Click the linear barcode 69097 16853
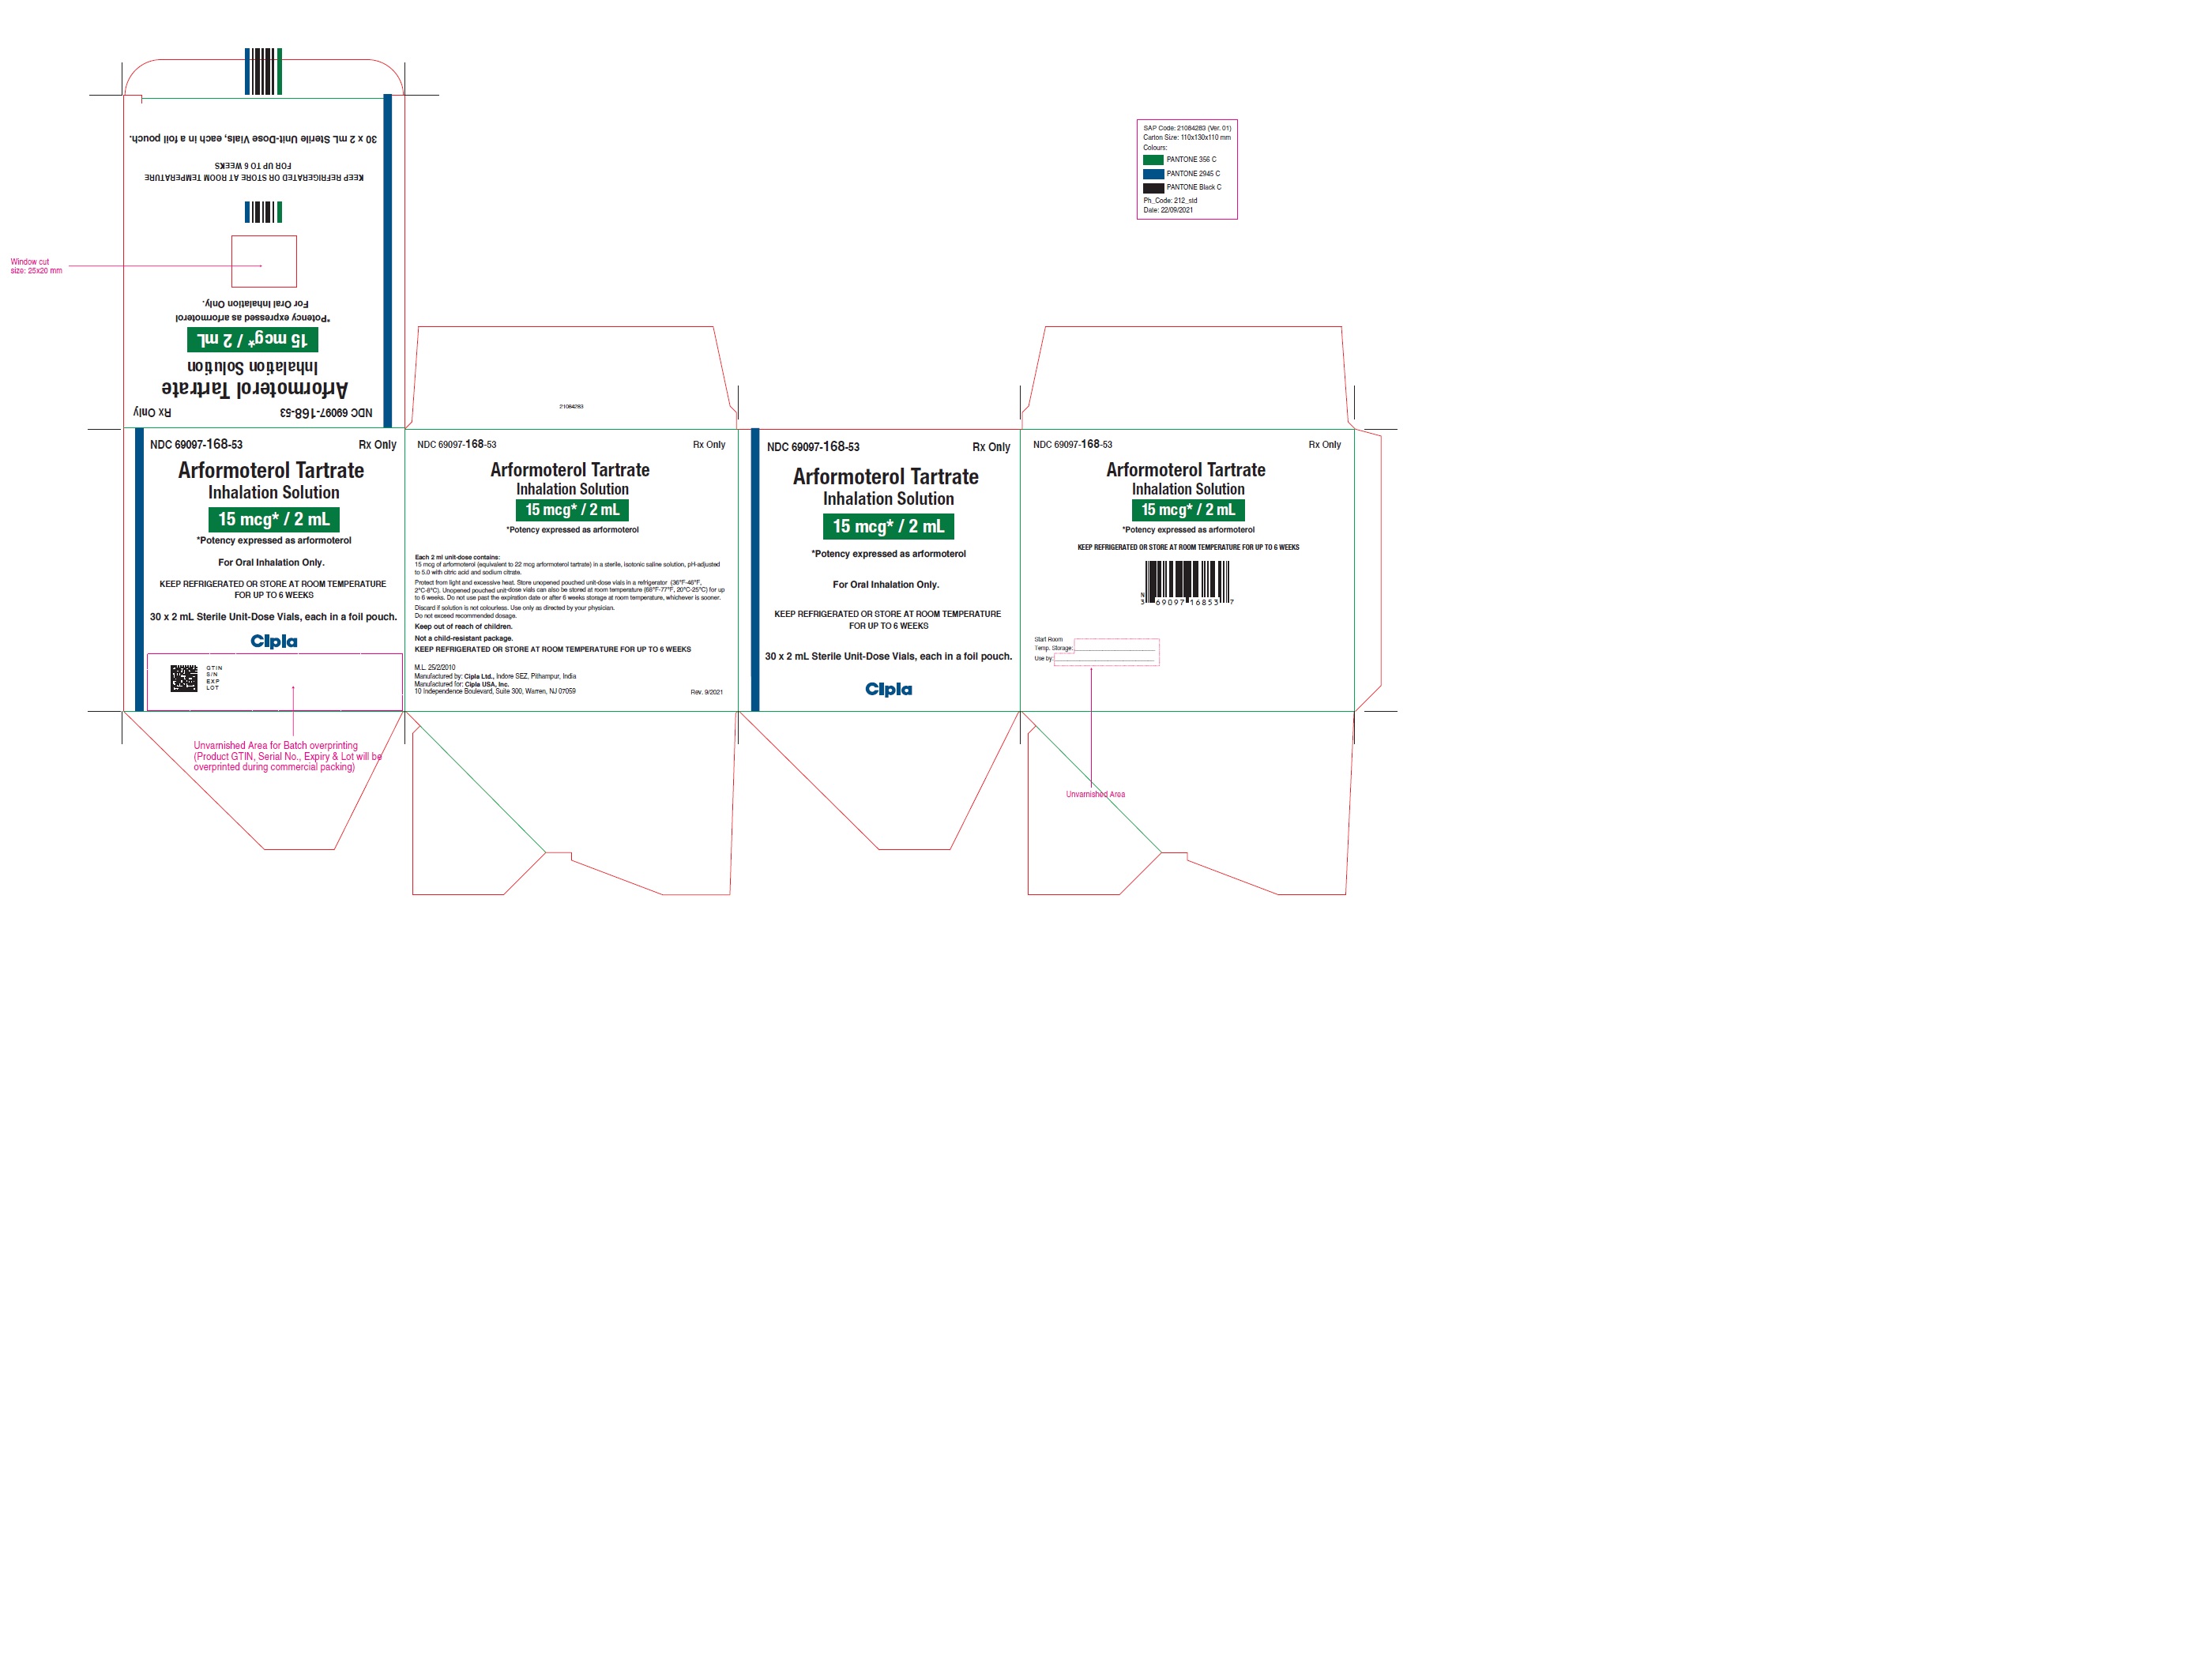This screenshot has height=1659, width=2212. point(1187,581)
